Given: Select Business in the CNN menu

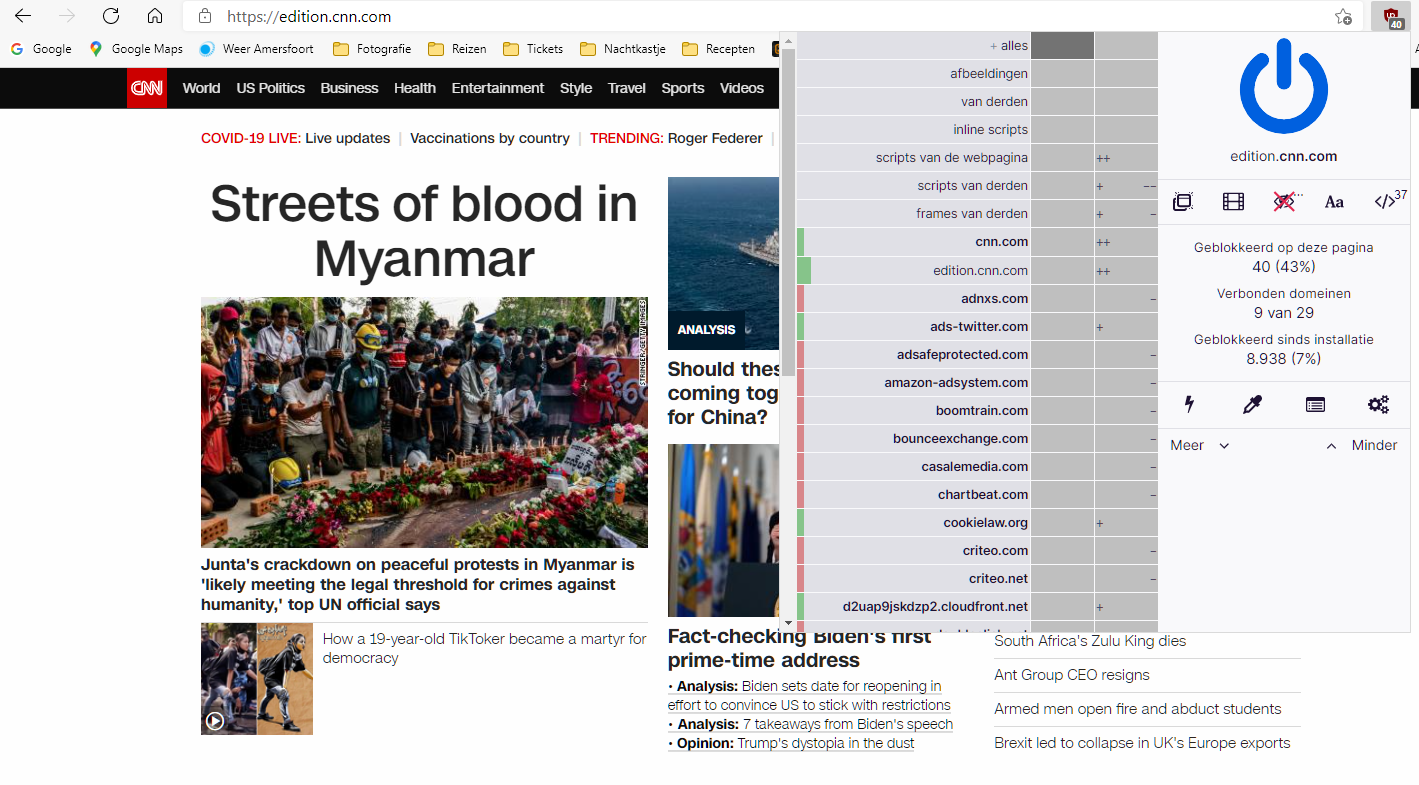Looking at the screenshot, I should (349, 88).
